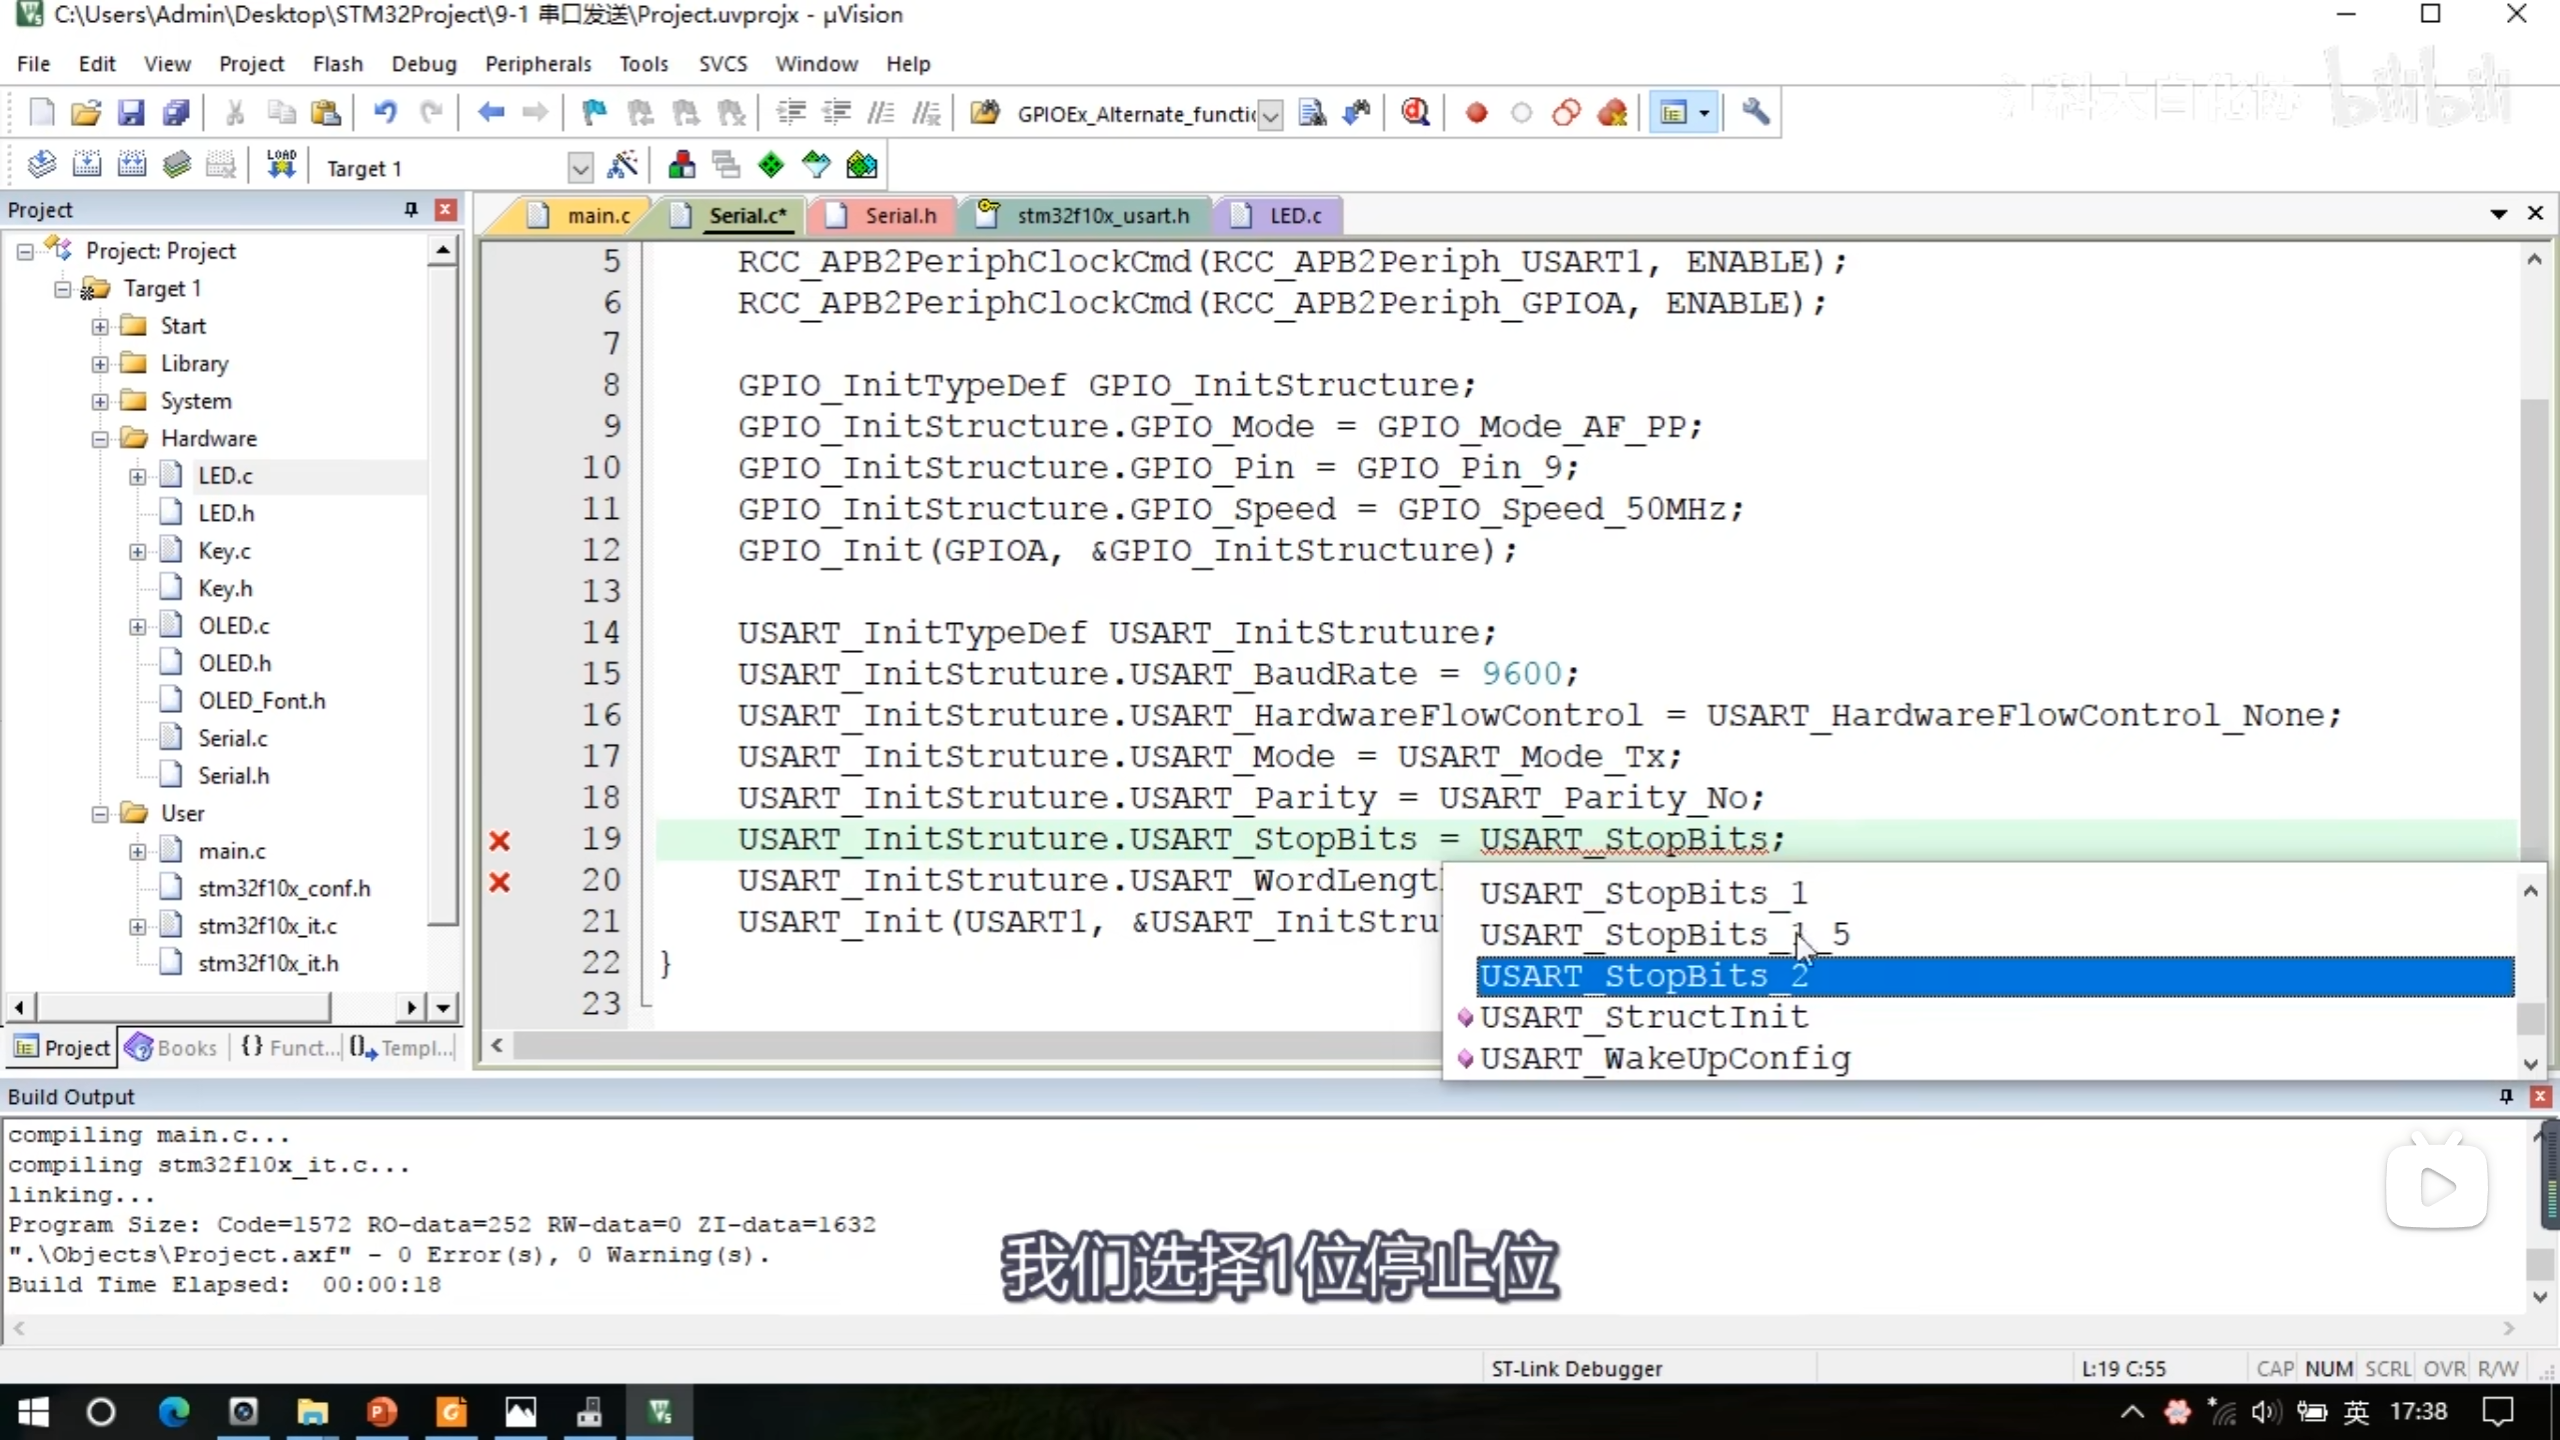
Task: Toggle the NUM indicator in the status bar
Action: point(2328,1368)
